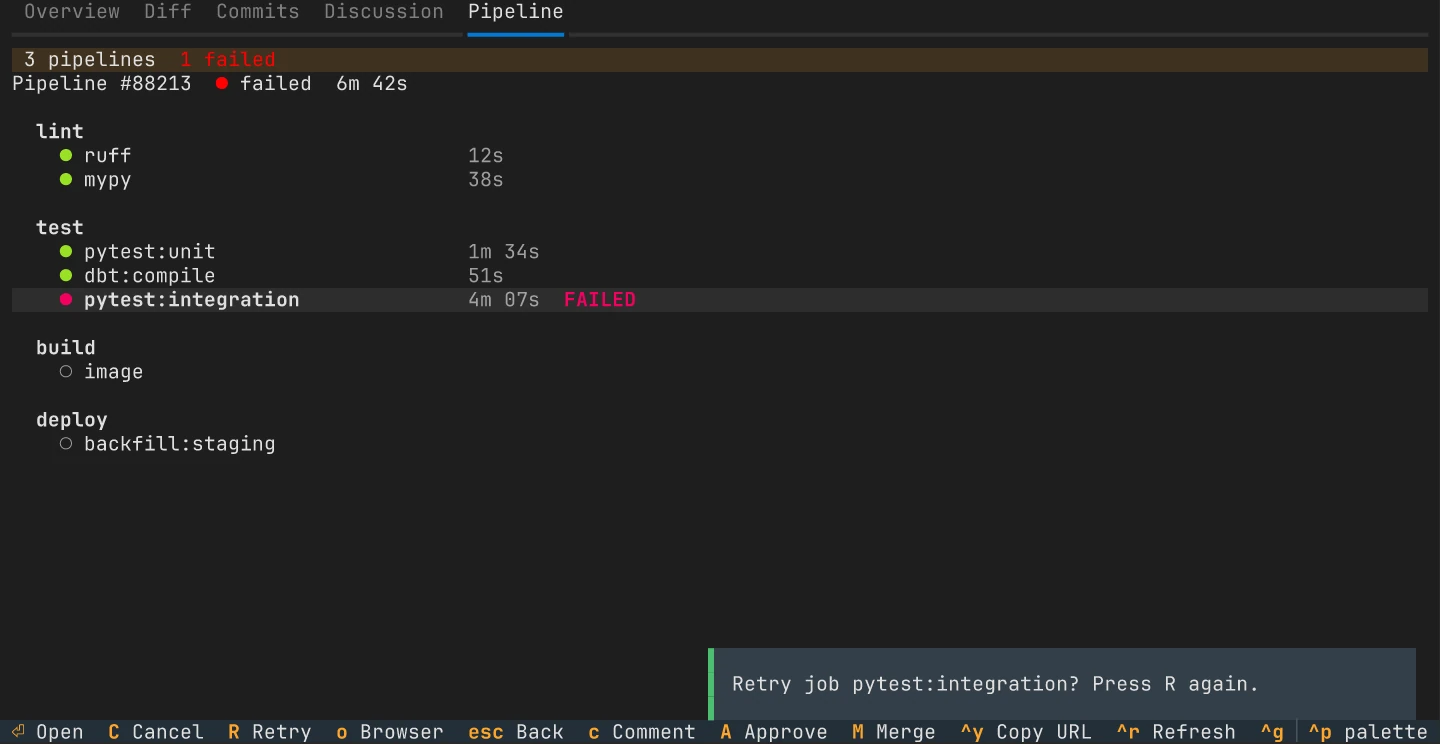Click the dbt:compile duration '51s'

(x=486, y=275)
